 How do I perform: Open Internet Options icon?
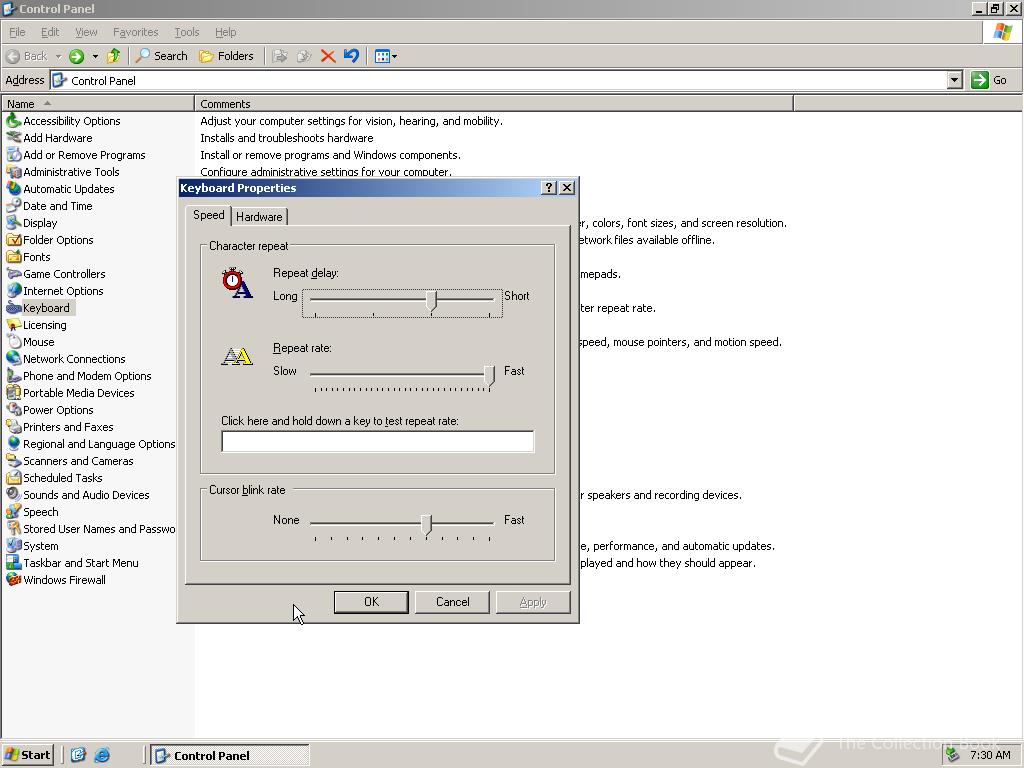13,291
